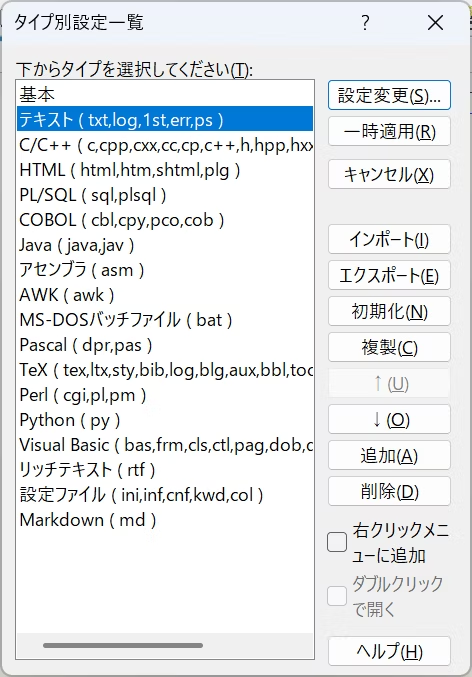Viewport: 472px width, 677px height.
Task: Click the 設定変更(S)... button
Action: pyautogui.click(x=389, y=95)
